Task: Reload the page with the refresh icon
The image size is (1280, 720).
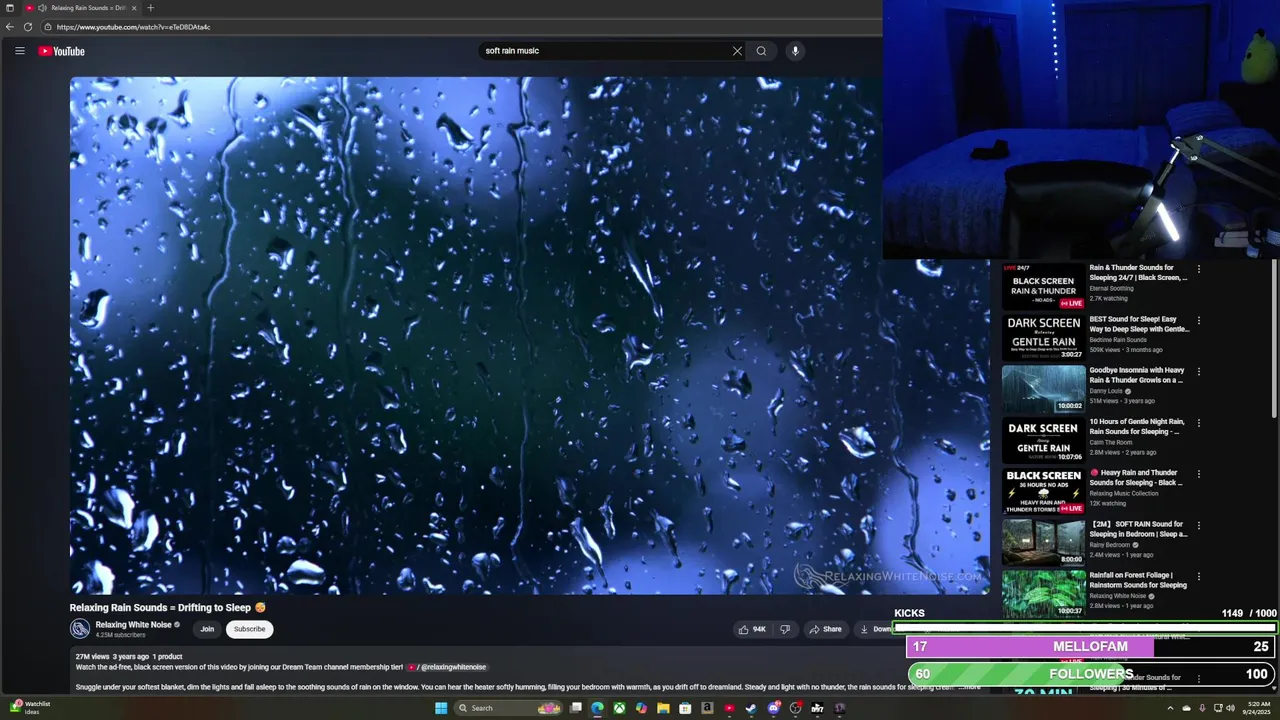Action: point(28,27)
